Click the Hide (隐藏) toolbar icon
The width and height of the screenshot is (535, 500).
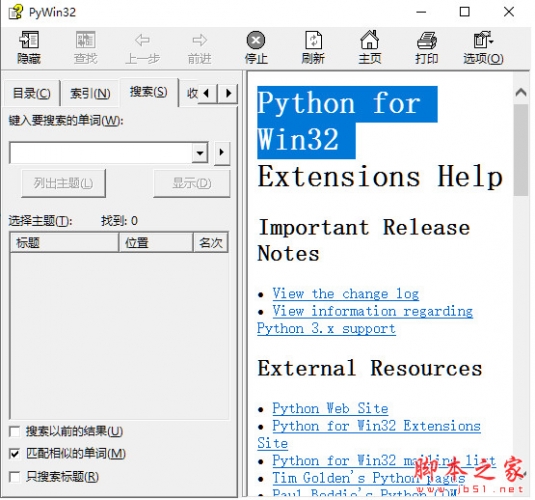[29, 40]
